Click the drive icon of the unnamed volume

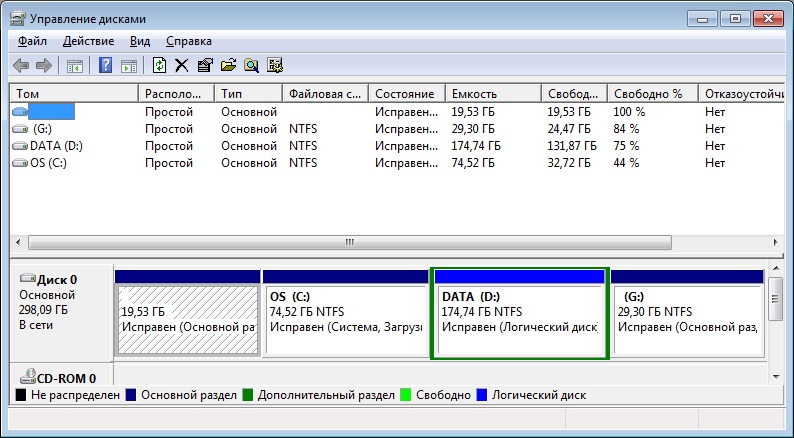[20, 111]
